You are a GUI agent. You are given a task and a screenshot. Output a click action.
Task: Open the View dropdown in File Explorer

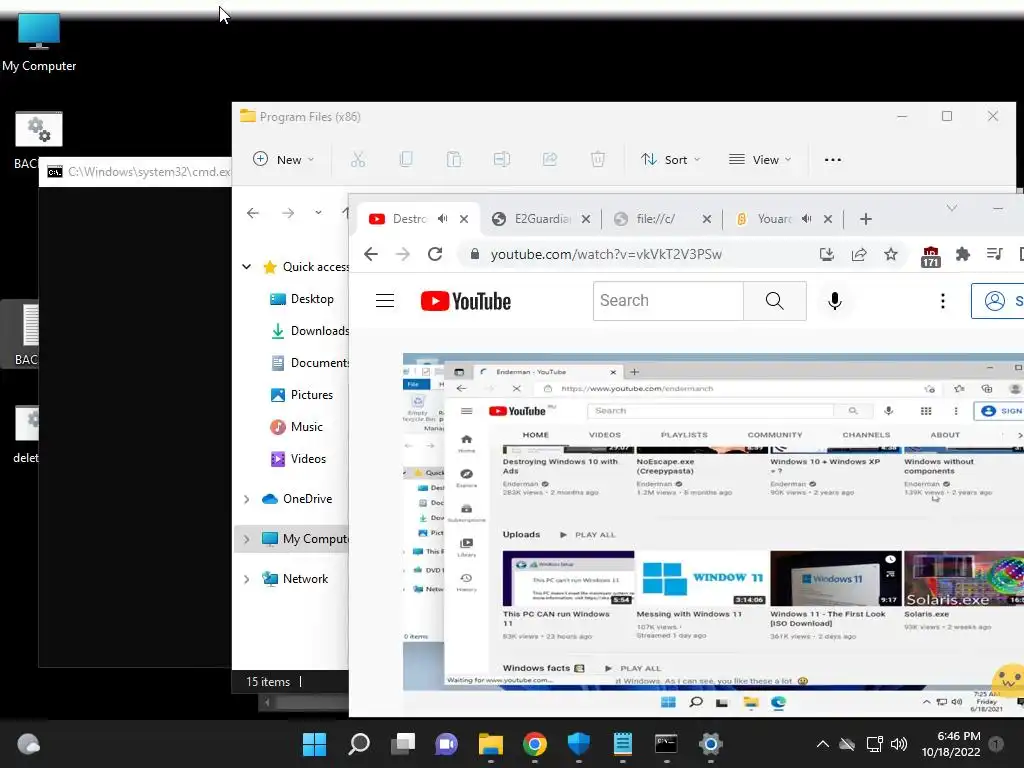coord(760,159)
